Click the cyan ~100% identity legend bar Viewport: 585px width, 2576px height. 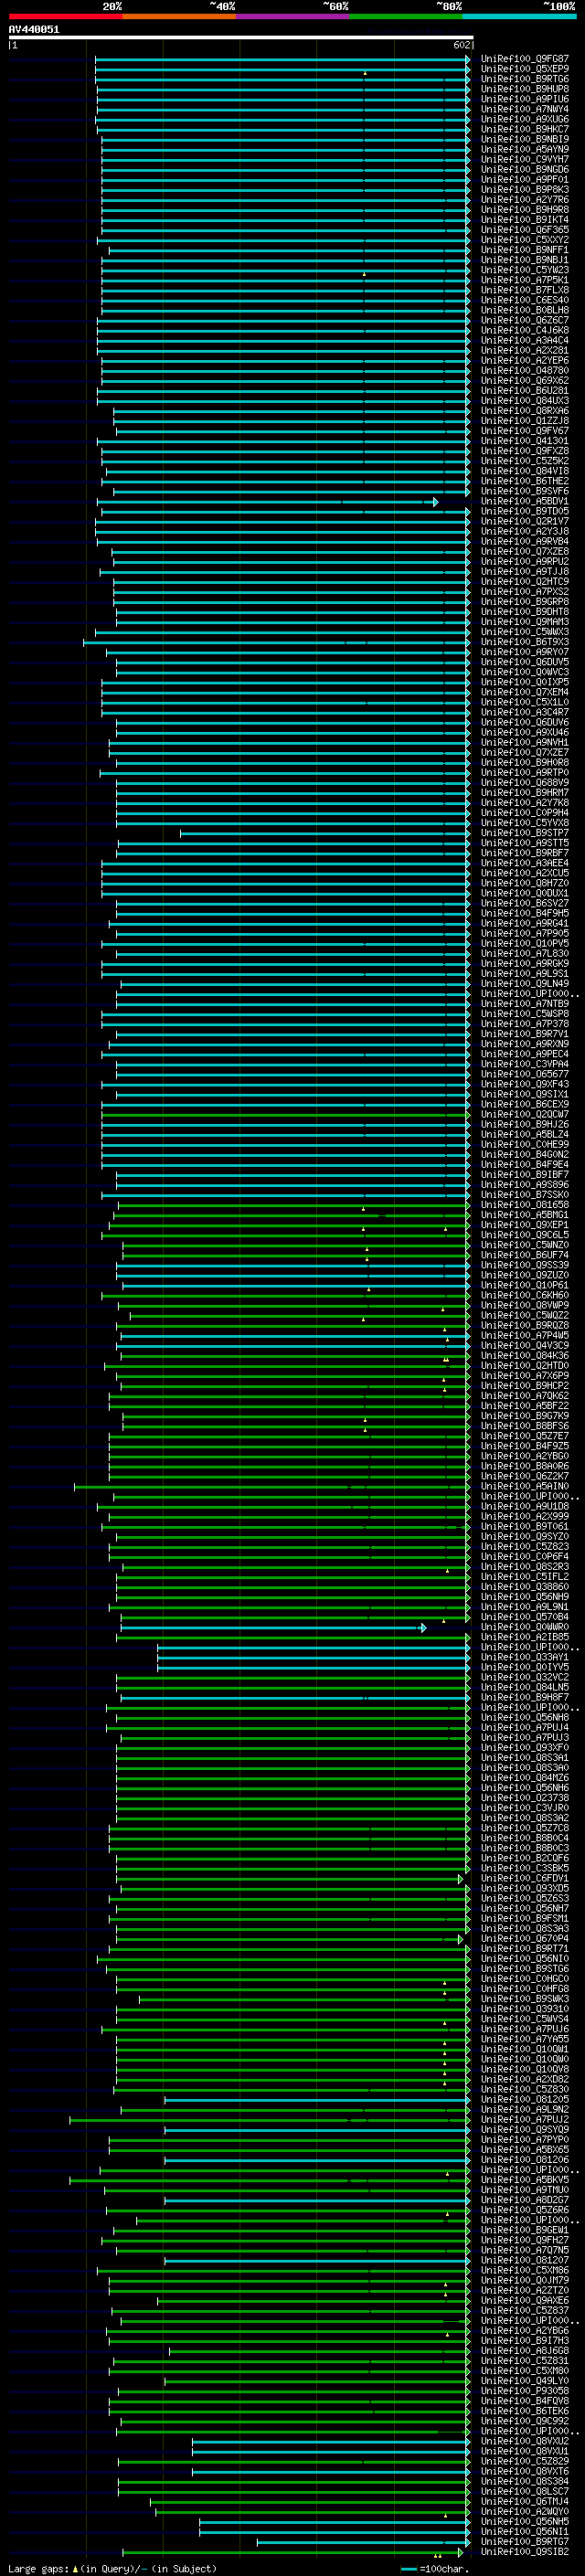click(x=519, y=16)
